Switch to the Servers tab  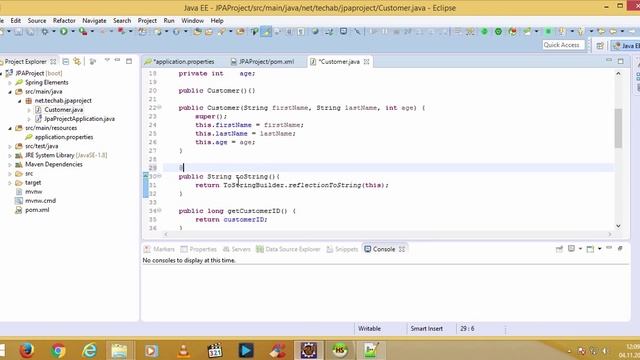coord(237,249)
